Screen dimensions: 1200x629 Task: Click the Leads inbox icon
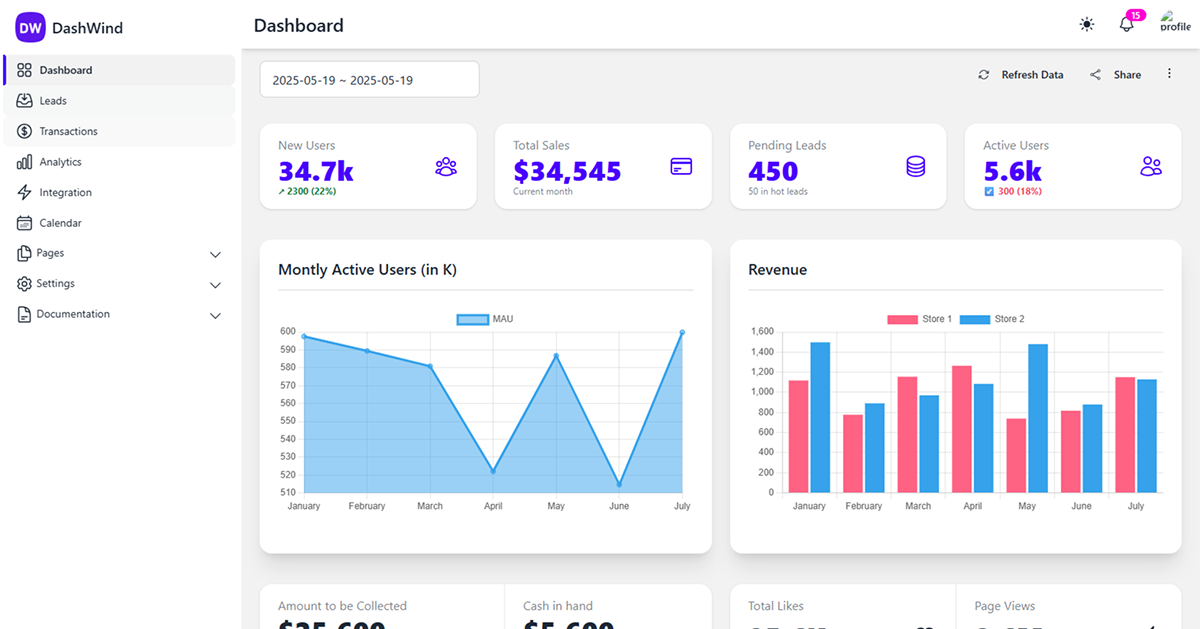click(x=25, y=101)
